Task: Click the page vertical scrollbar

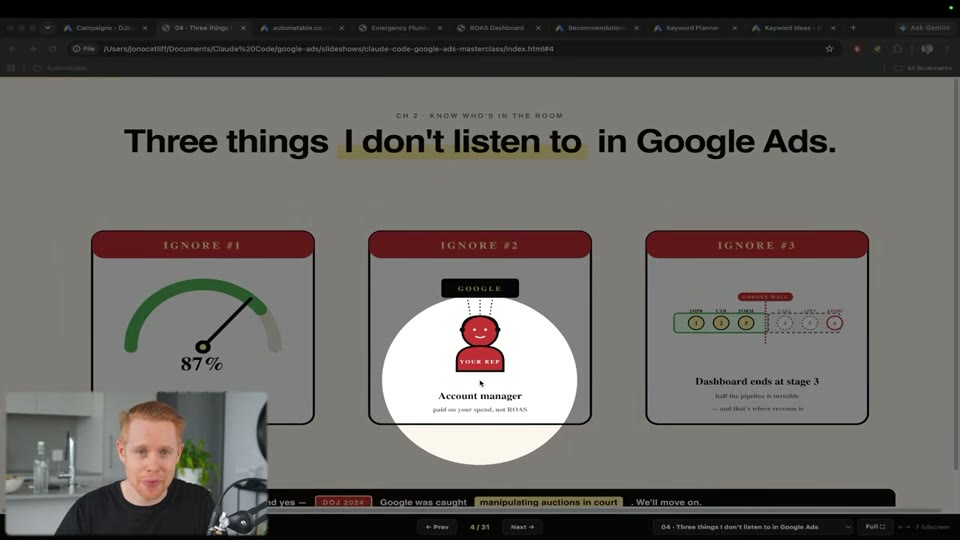Action: click(x=956, y=276)
